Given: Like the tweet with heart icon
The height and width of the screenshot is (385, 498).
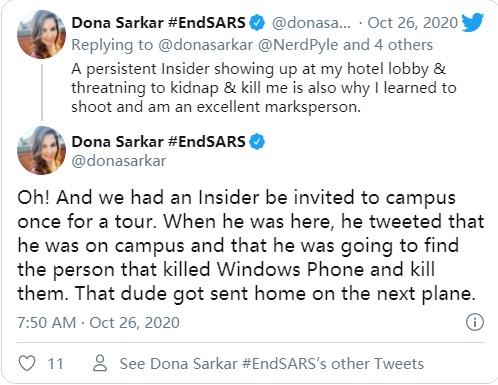Looking at the screenshot, I should click(27, 363).
